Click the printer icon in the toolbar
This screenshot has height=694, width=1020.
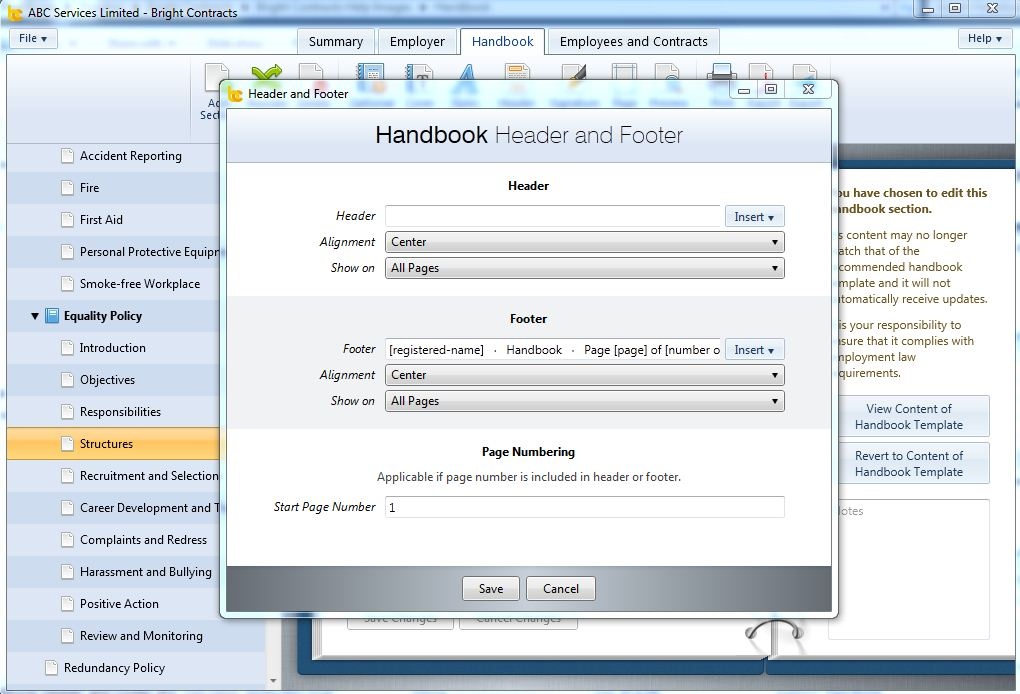pos(721,72)
